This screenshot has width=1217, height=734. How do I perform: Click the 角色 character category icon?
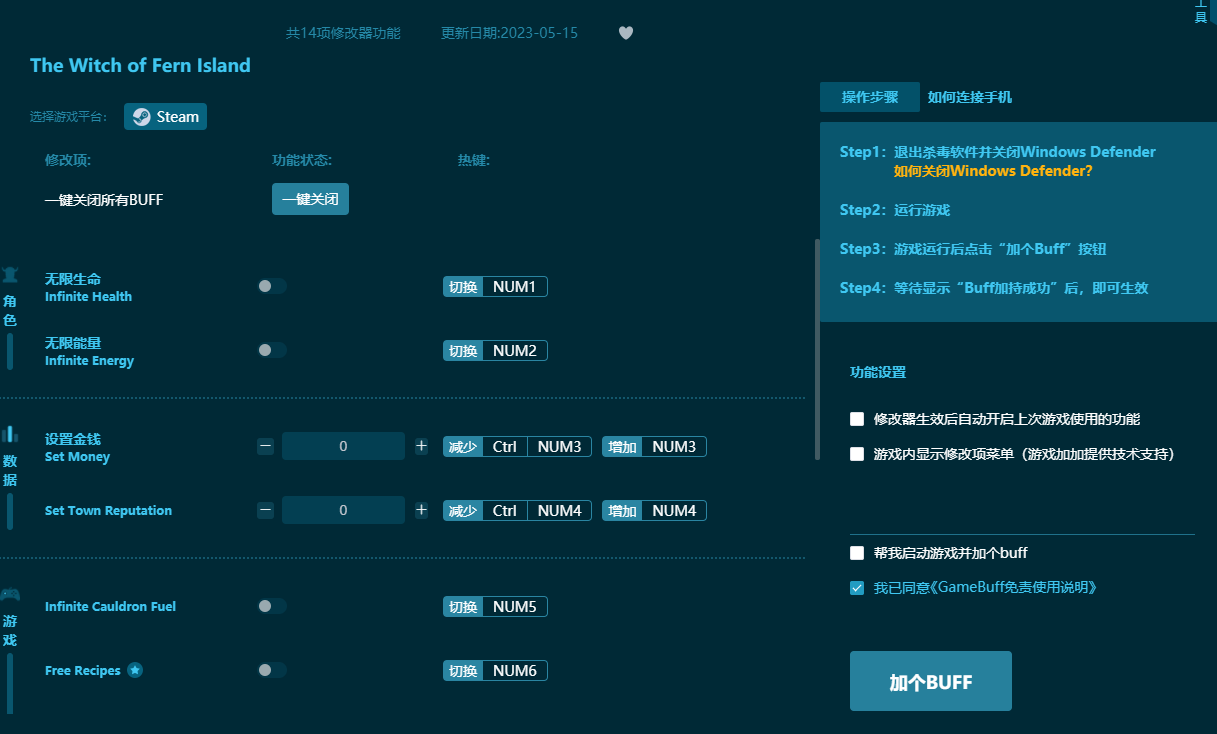10,275
